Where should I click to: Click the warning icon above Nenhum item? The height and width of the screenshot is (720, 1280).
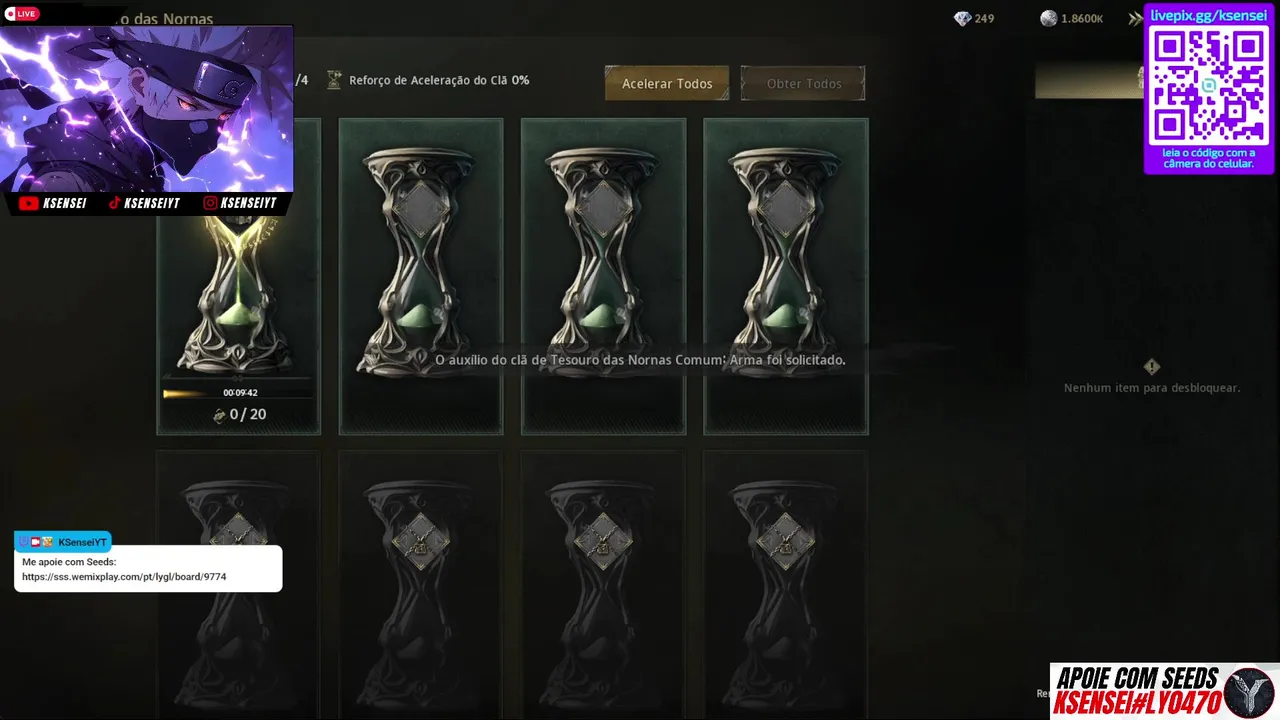[1152, 367]
